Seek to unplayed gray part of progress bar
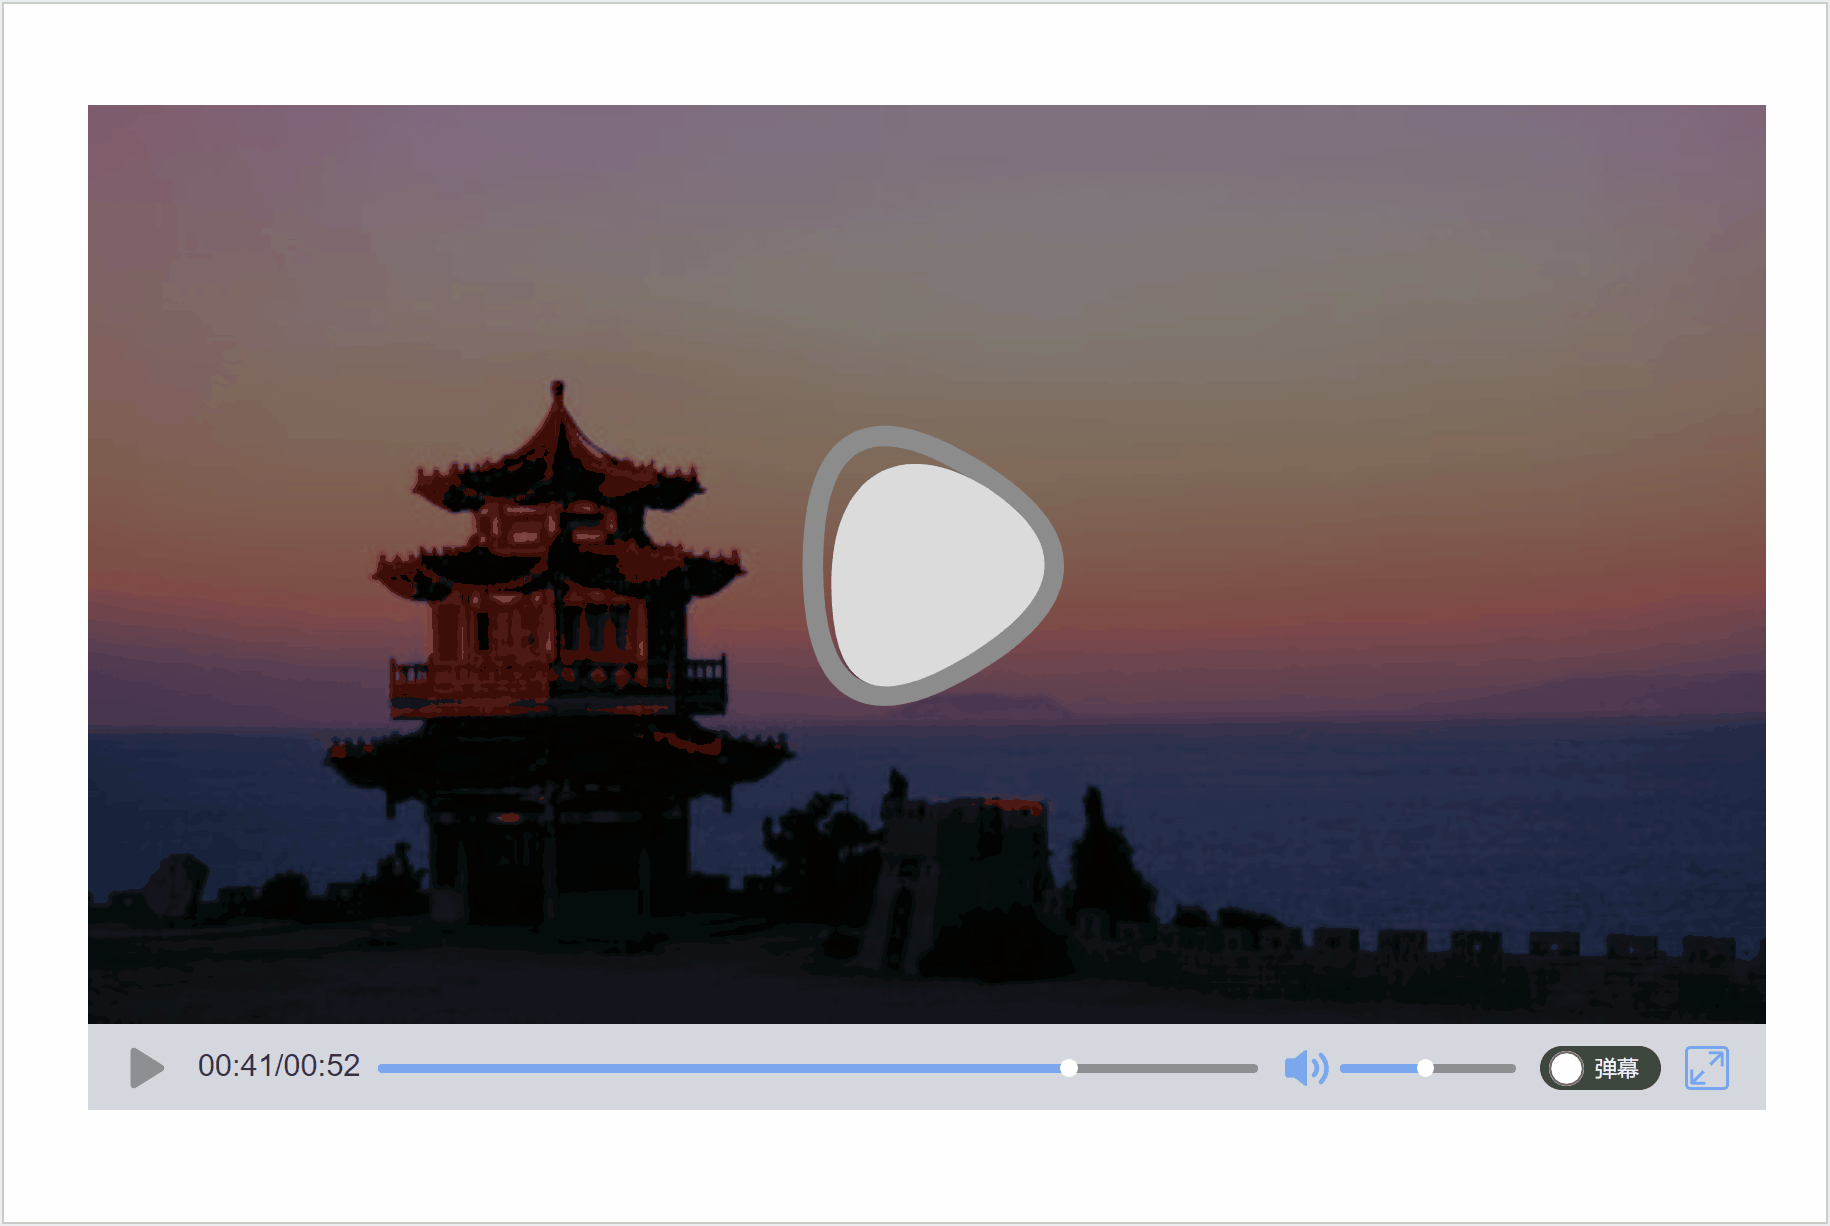Screen dimensions: 1830x1226 1167,1068
